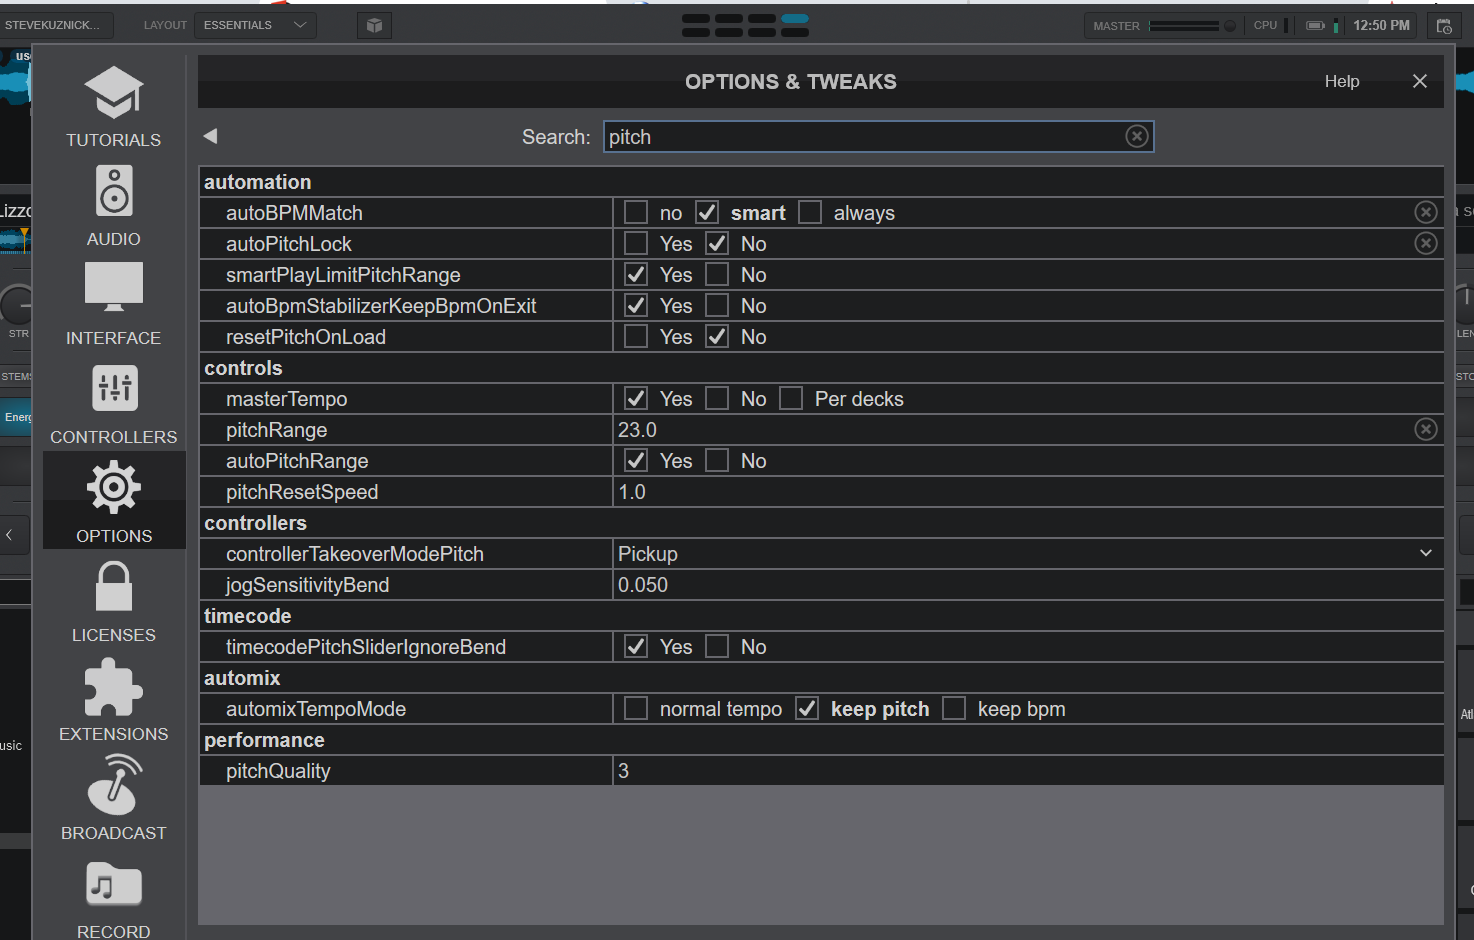This screenshot has width=1474, height=940.
Task: Open the Essentials layout dropdown
Action: click(x=255, y=25)
